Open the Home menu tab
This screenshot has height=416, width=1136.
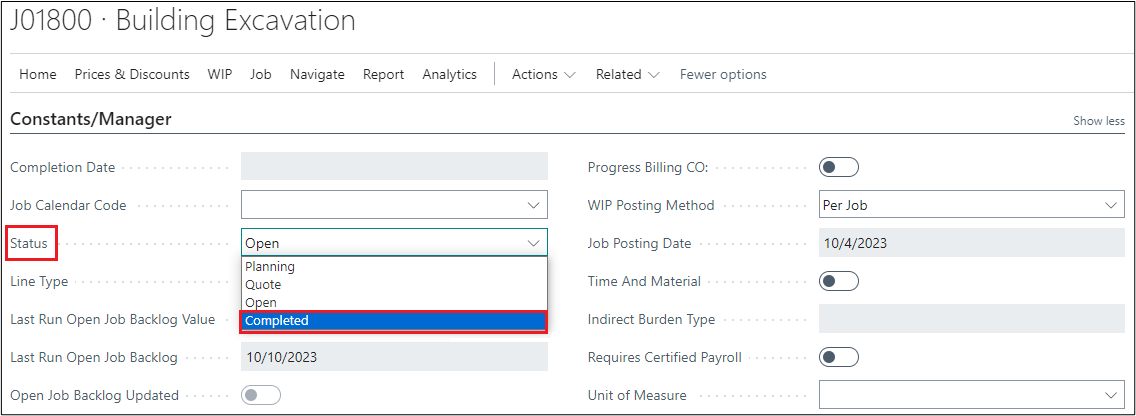pyautogui.click(x=38, y=74)
